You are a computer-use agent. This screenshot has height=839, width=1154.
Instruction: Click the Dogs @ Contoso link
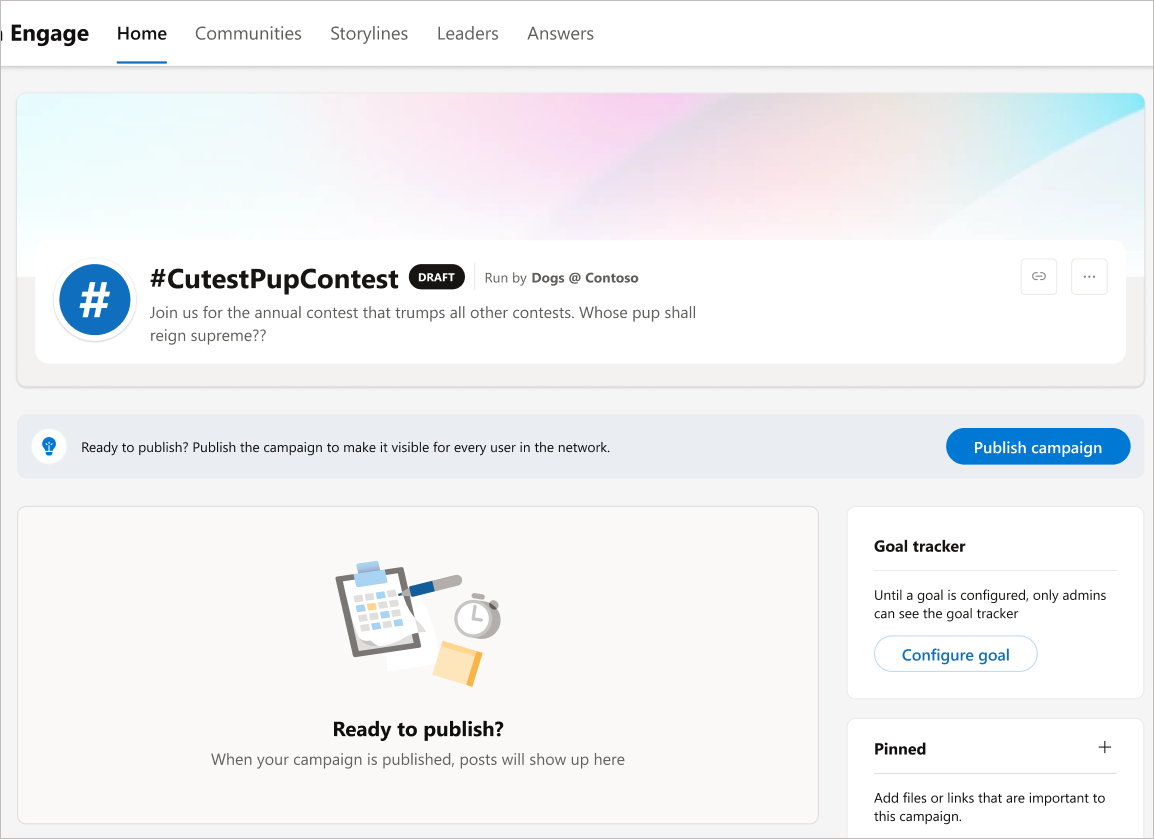585,278
